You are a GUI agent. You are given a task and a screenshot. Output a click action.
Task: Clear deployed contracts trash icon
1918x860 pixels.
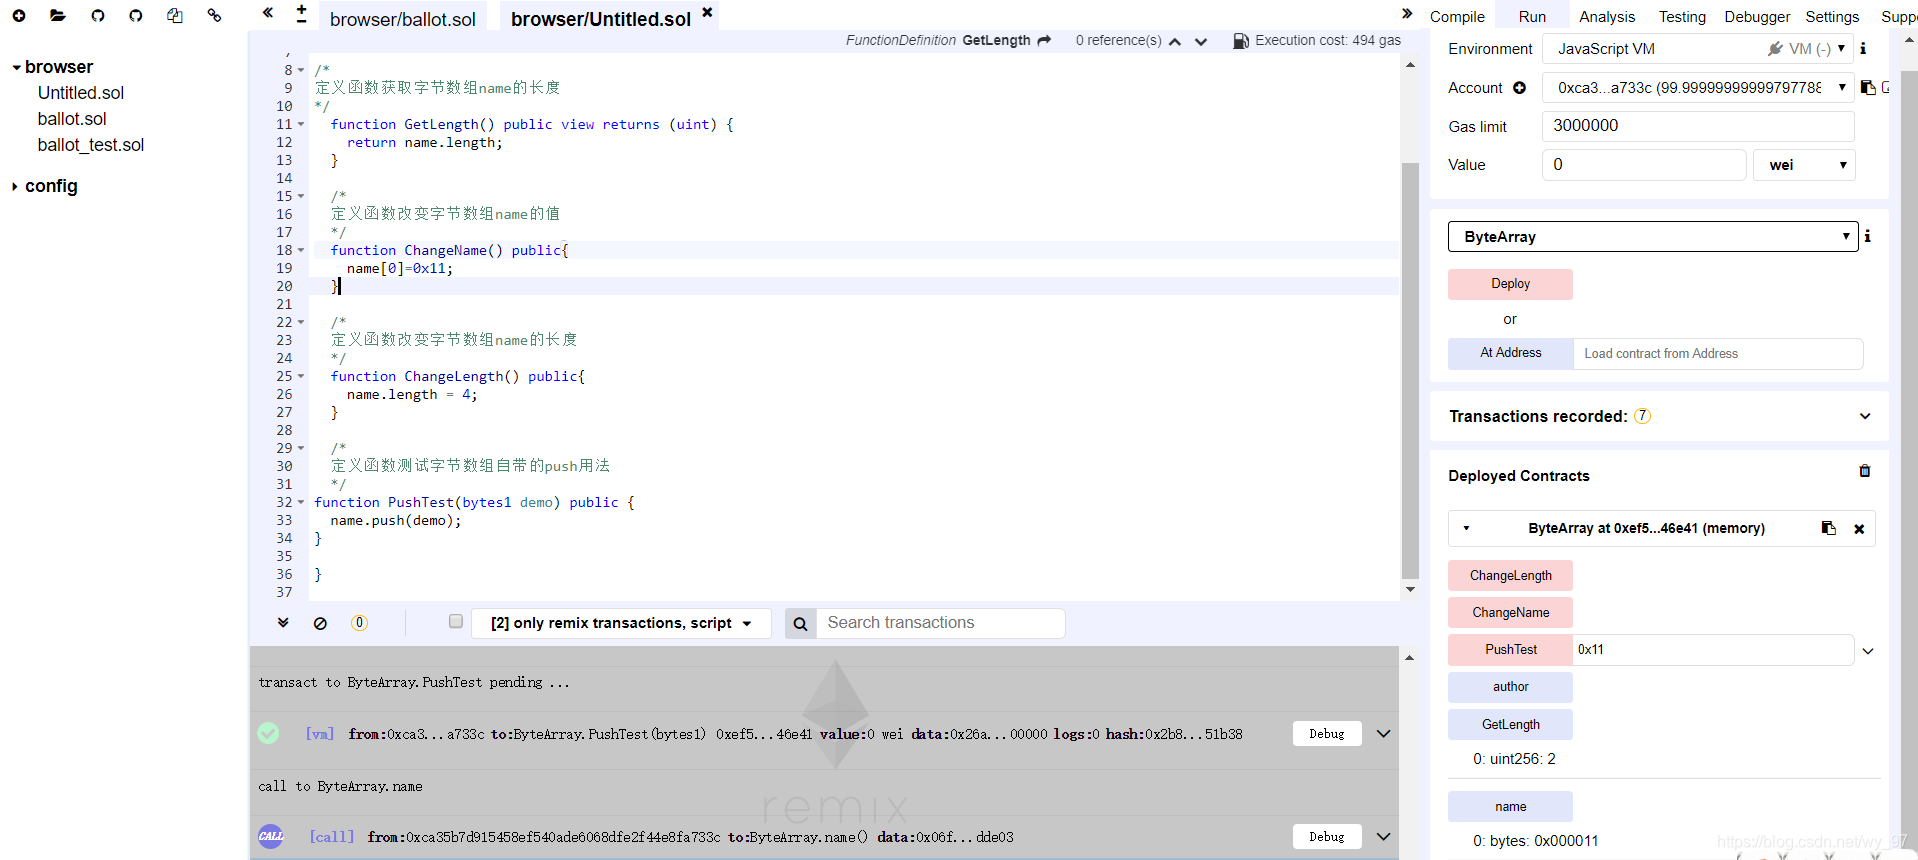tap(1864, 471)
